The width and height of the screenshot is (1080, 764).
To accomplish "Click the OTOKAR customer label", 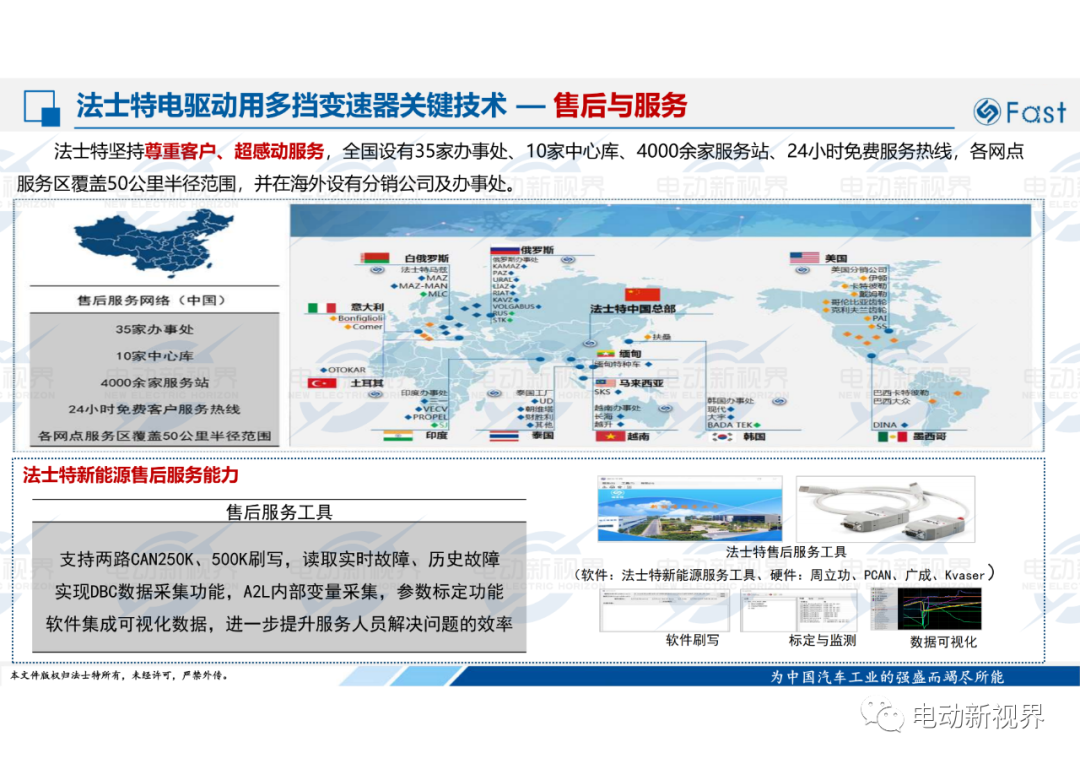I will point(346,370).
